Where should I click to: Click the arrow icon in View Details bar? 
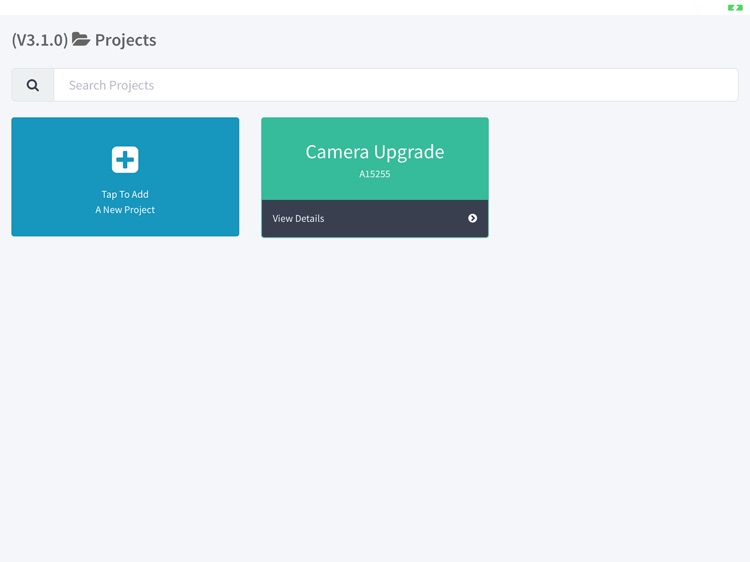(472, 218)
